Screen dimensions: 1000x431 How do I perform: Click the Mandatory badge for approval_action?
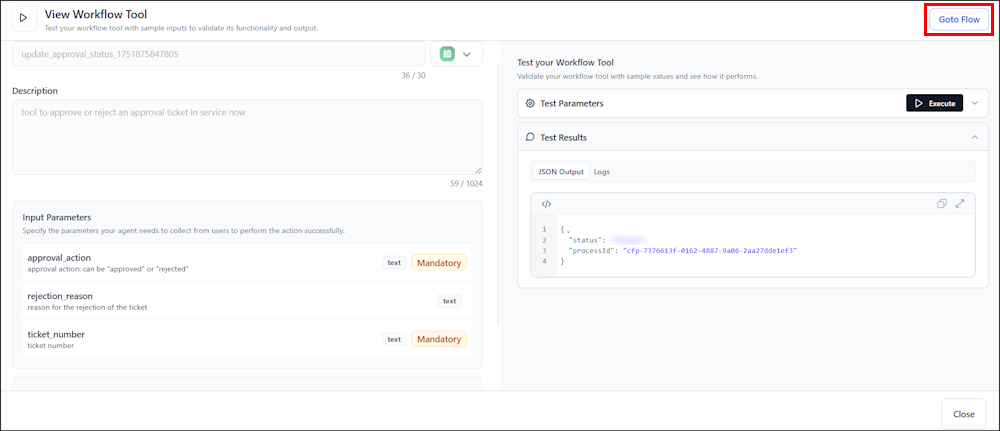(439, 263)
